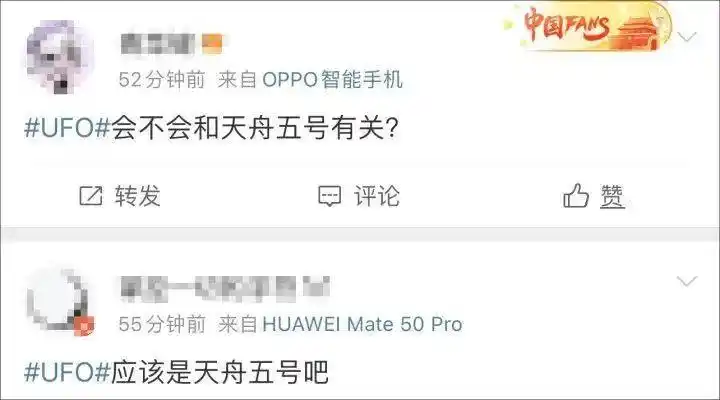Toggle like using the 赞 label

coord(613,196)
